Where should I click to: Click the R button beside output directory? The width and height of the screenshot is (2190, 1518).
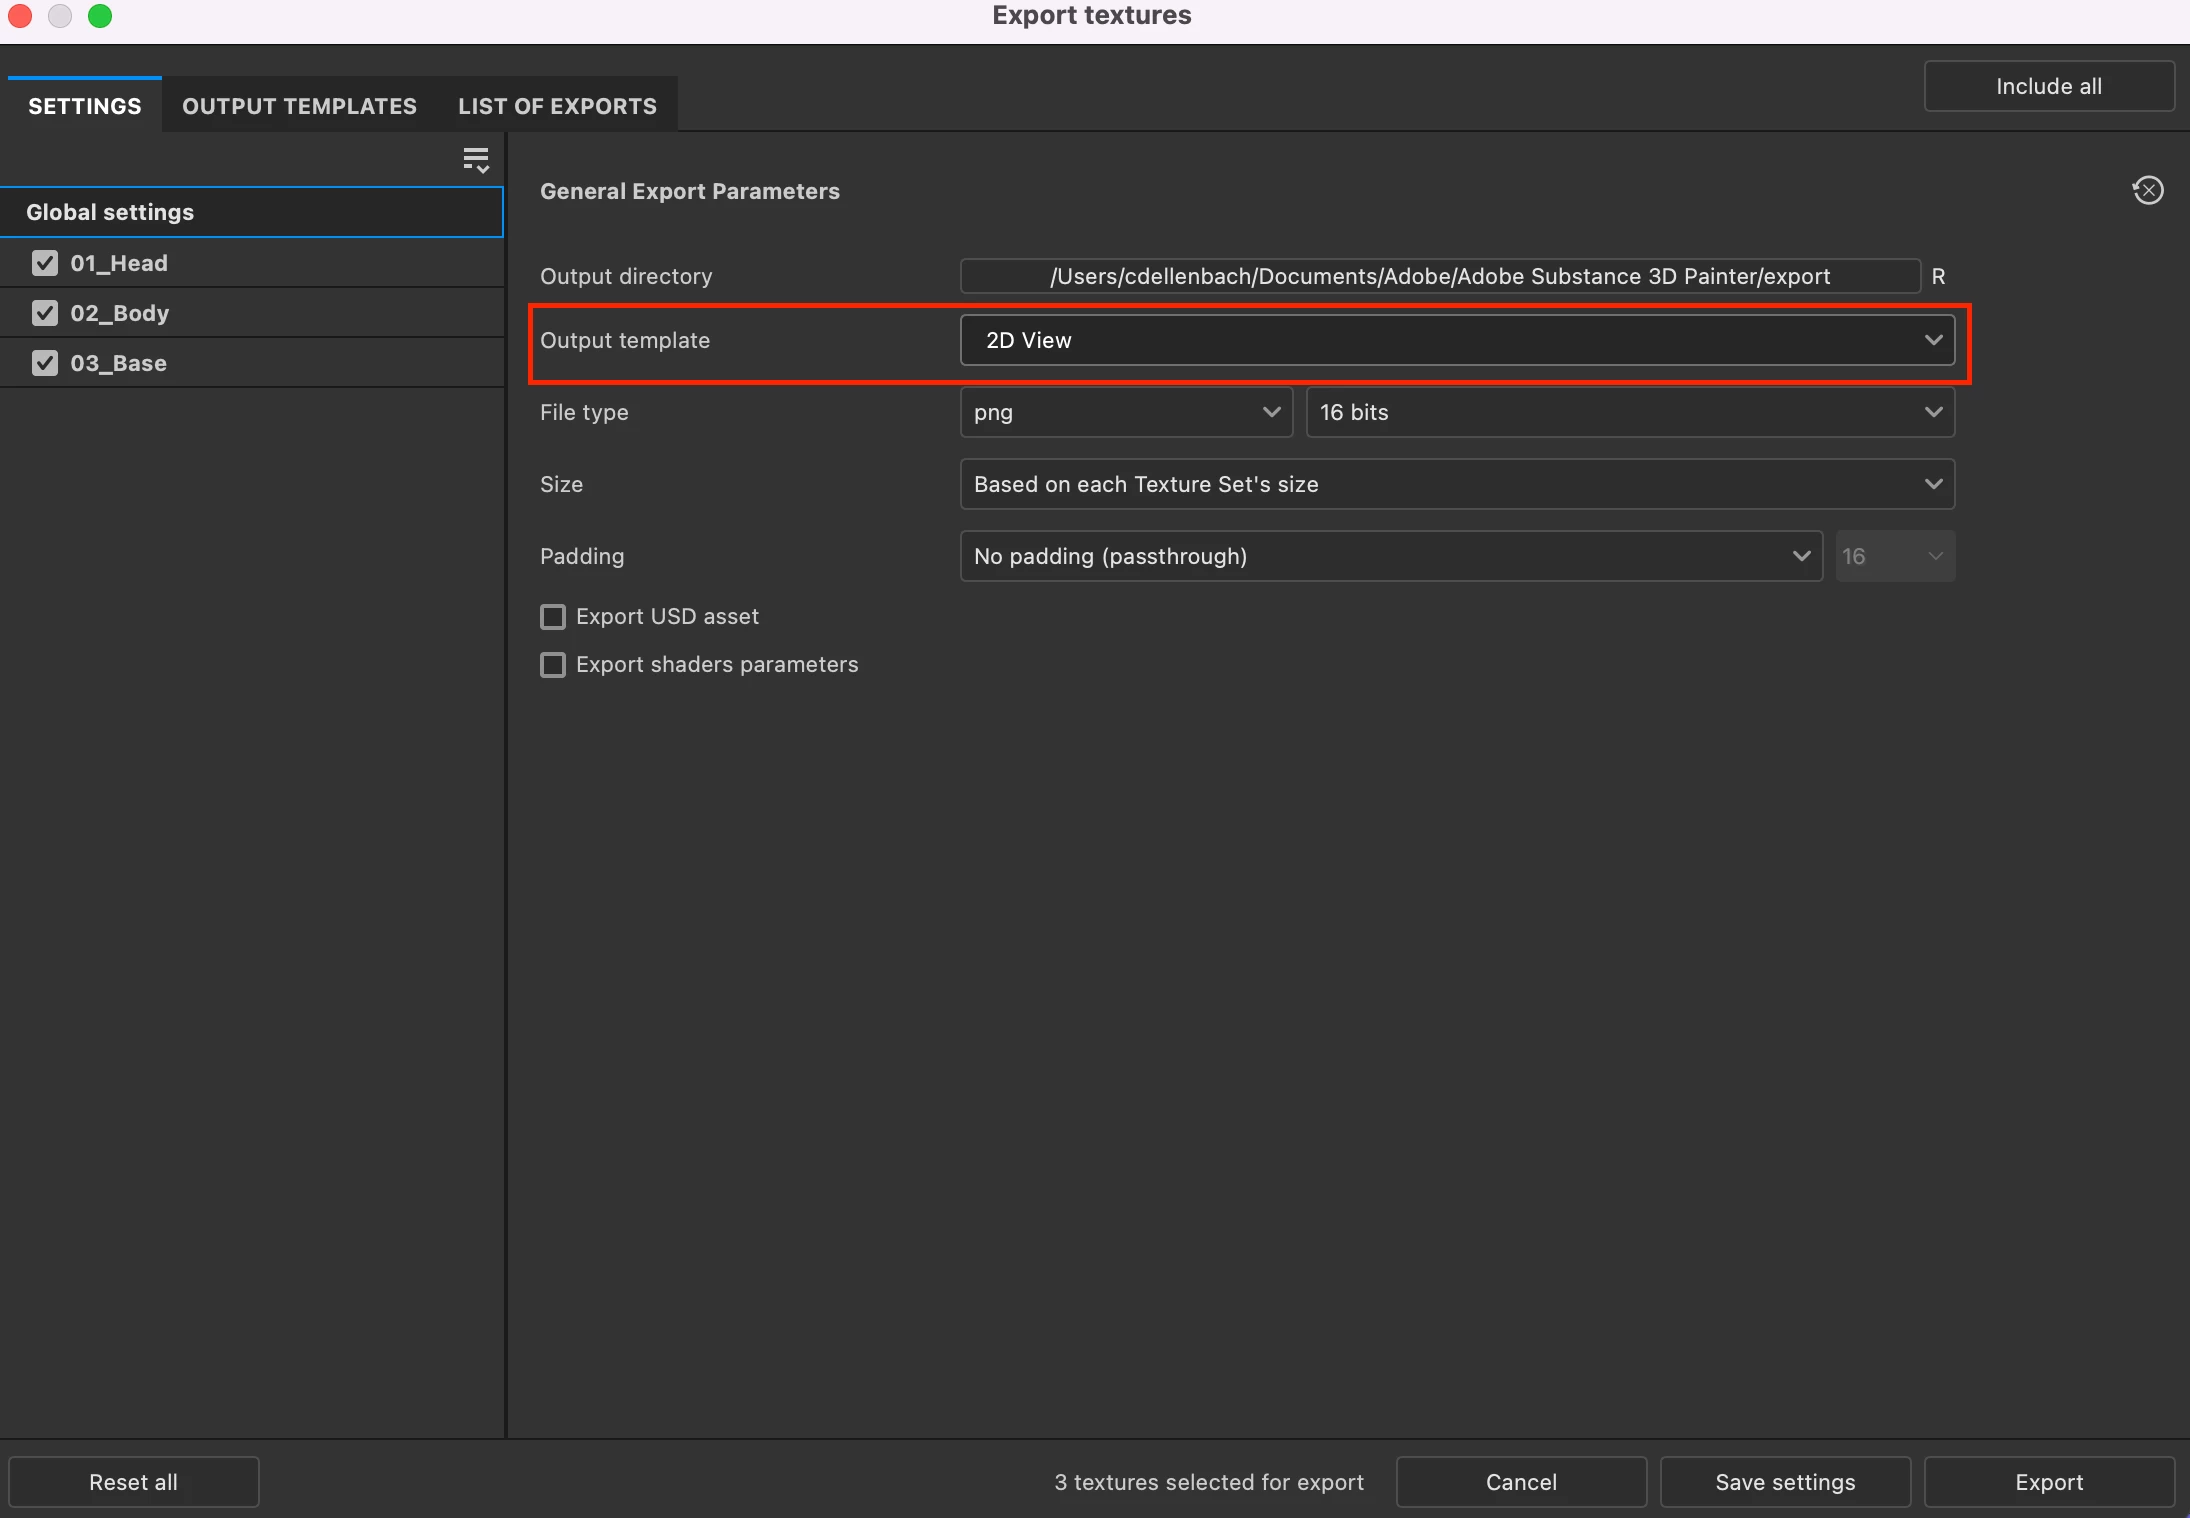(1938, 276)
